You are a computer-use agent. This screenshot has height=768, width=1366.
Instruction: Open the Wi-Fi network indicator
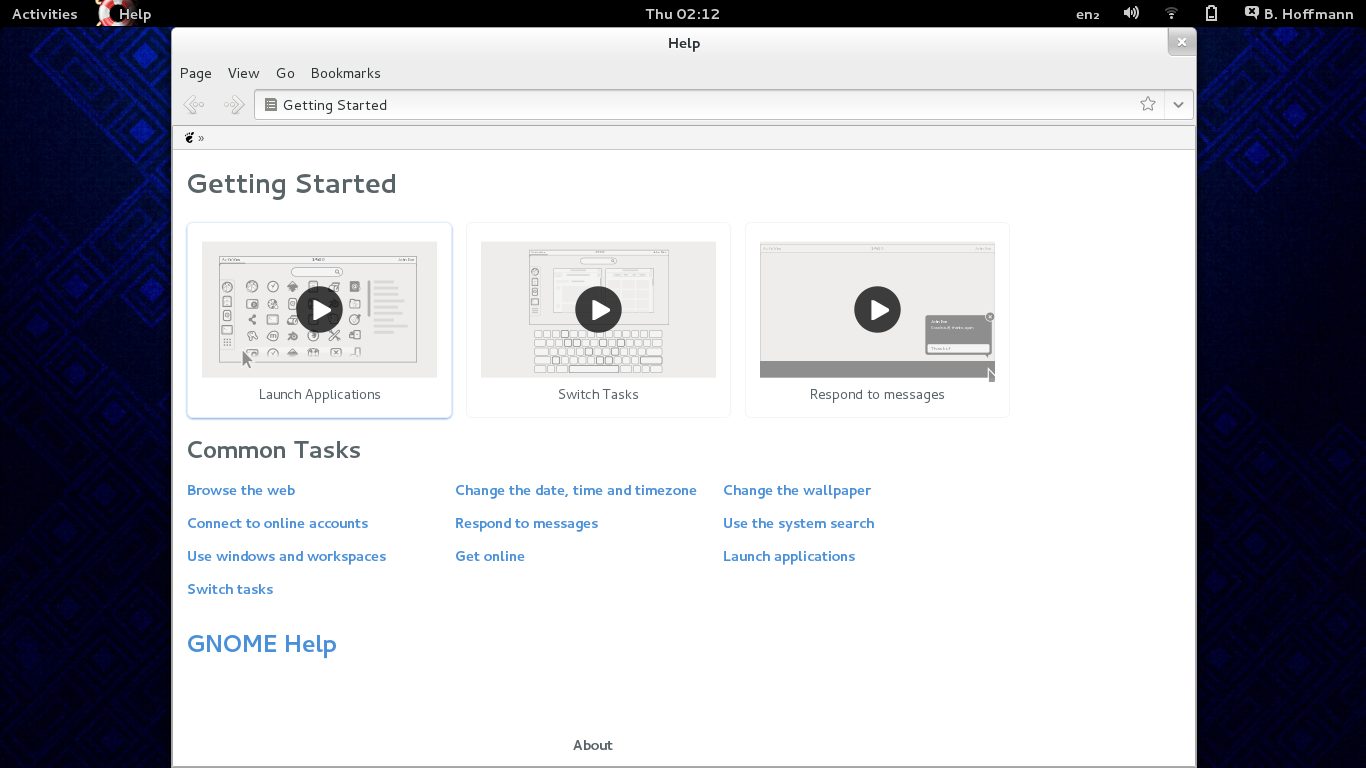[x=1171, y=14]
